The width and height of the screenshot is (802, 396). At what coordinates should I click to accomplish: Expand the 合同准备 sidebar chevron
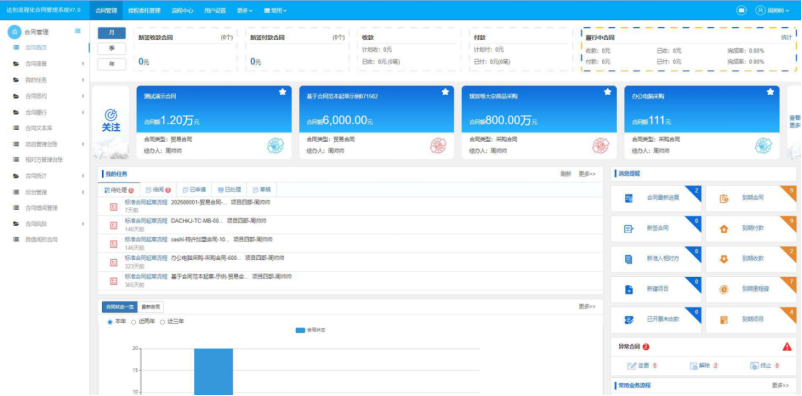pyautogui.click(x=82, y=64)
